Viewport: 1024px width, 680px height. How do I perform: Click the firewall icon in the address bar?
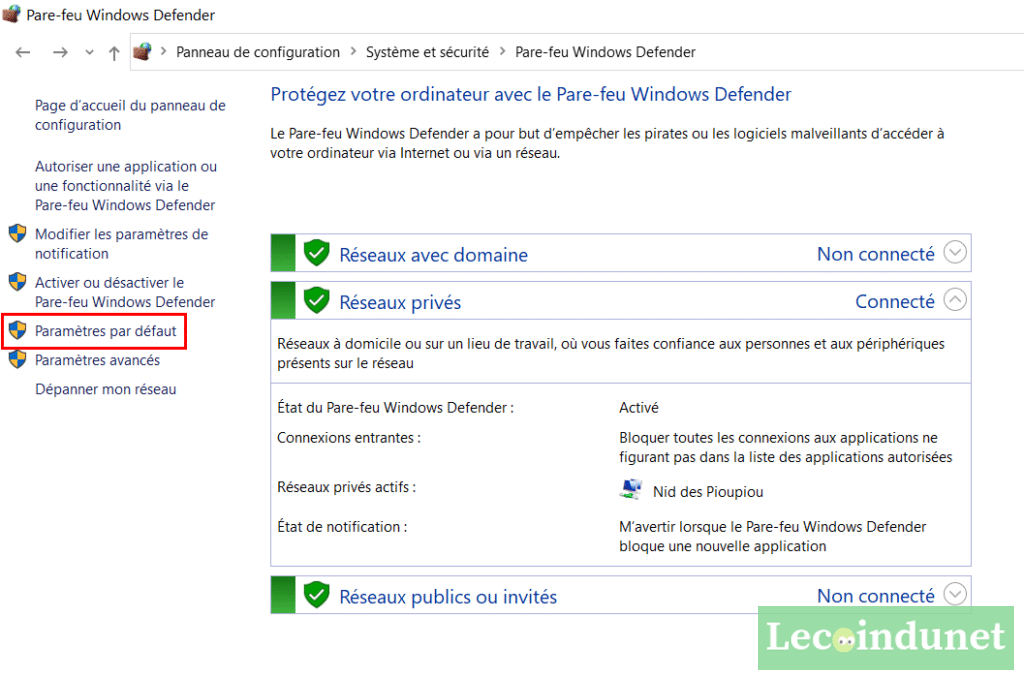142,52
